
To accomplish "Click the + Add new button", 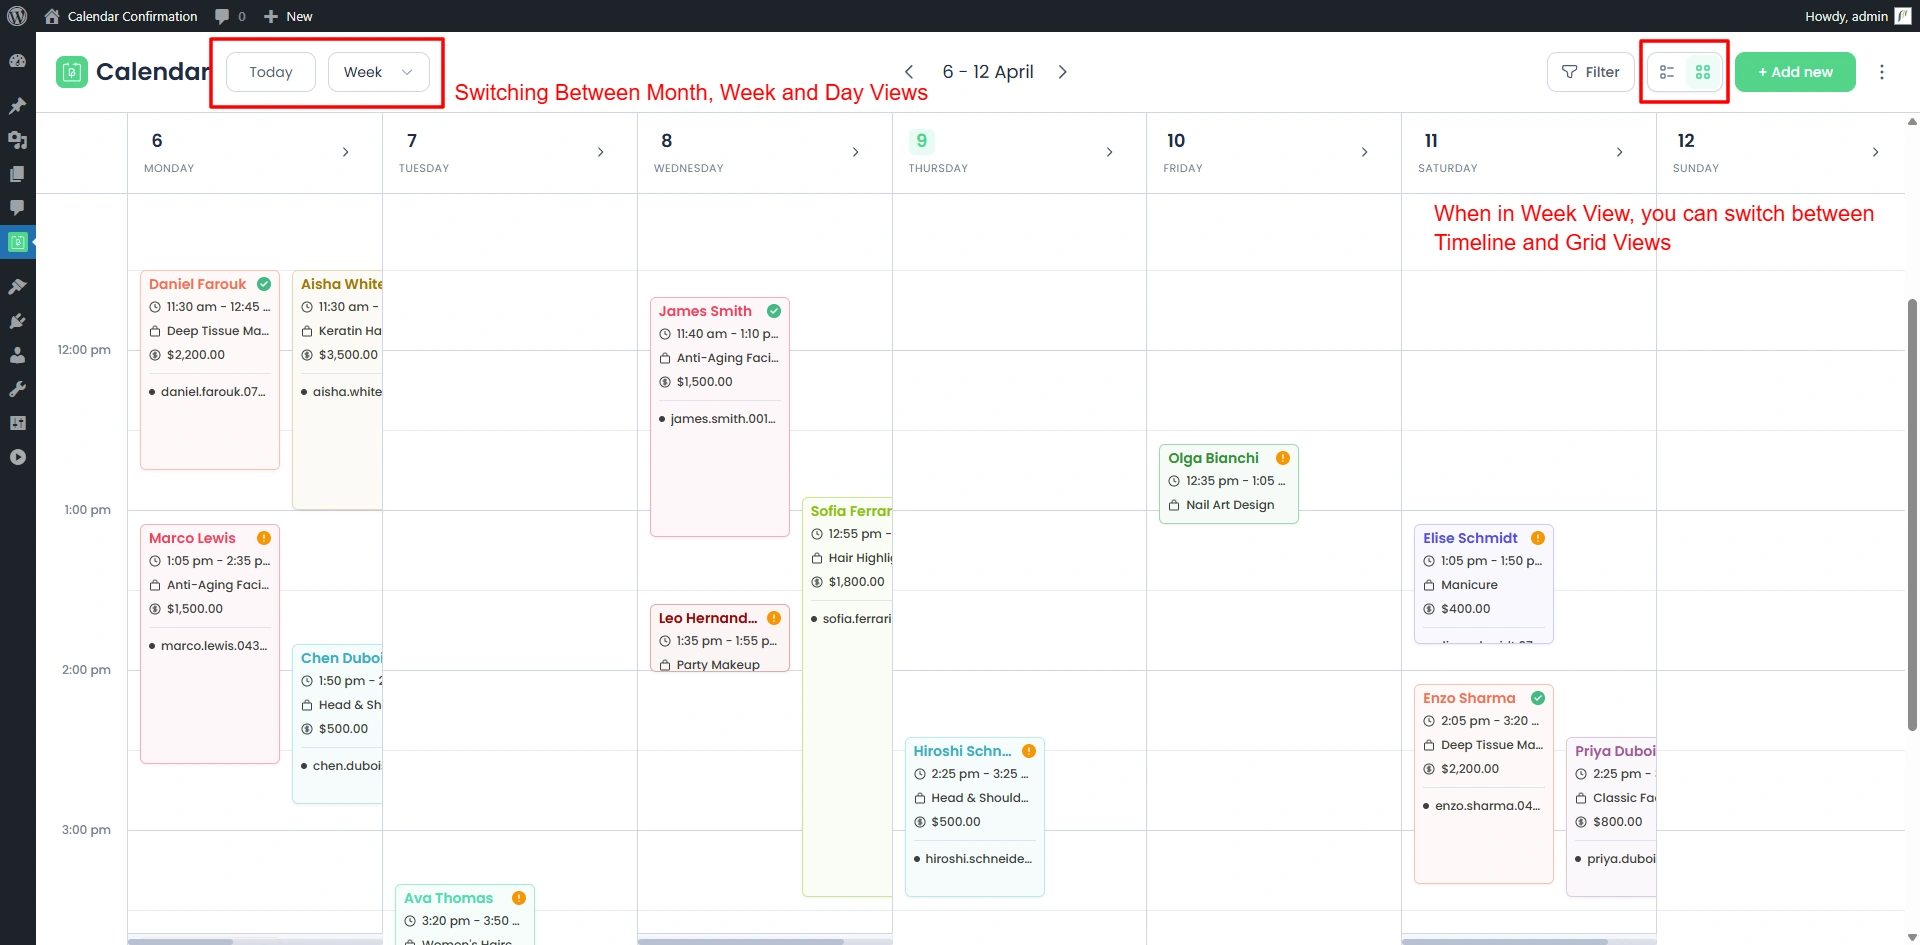I will tap(1795, 71).
